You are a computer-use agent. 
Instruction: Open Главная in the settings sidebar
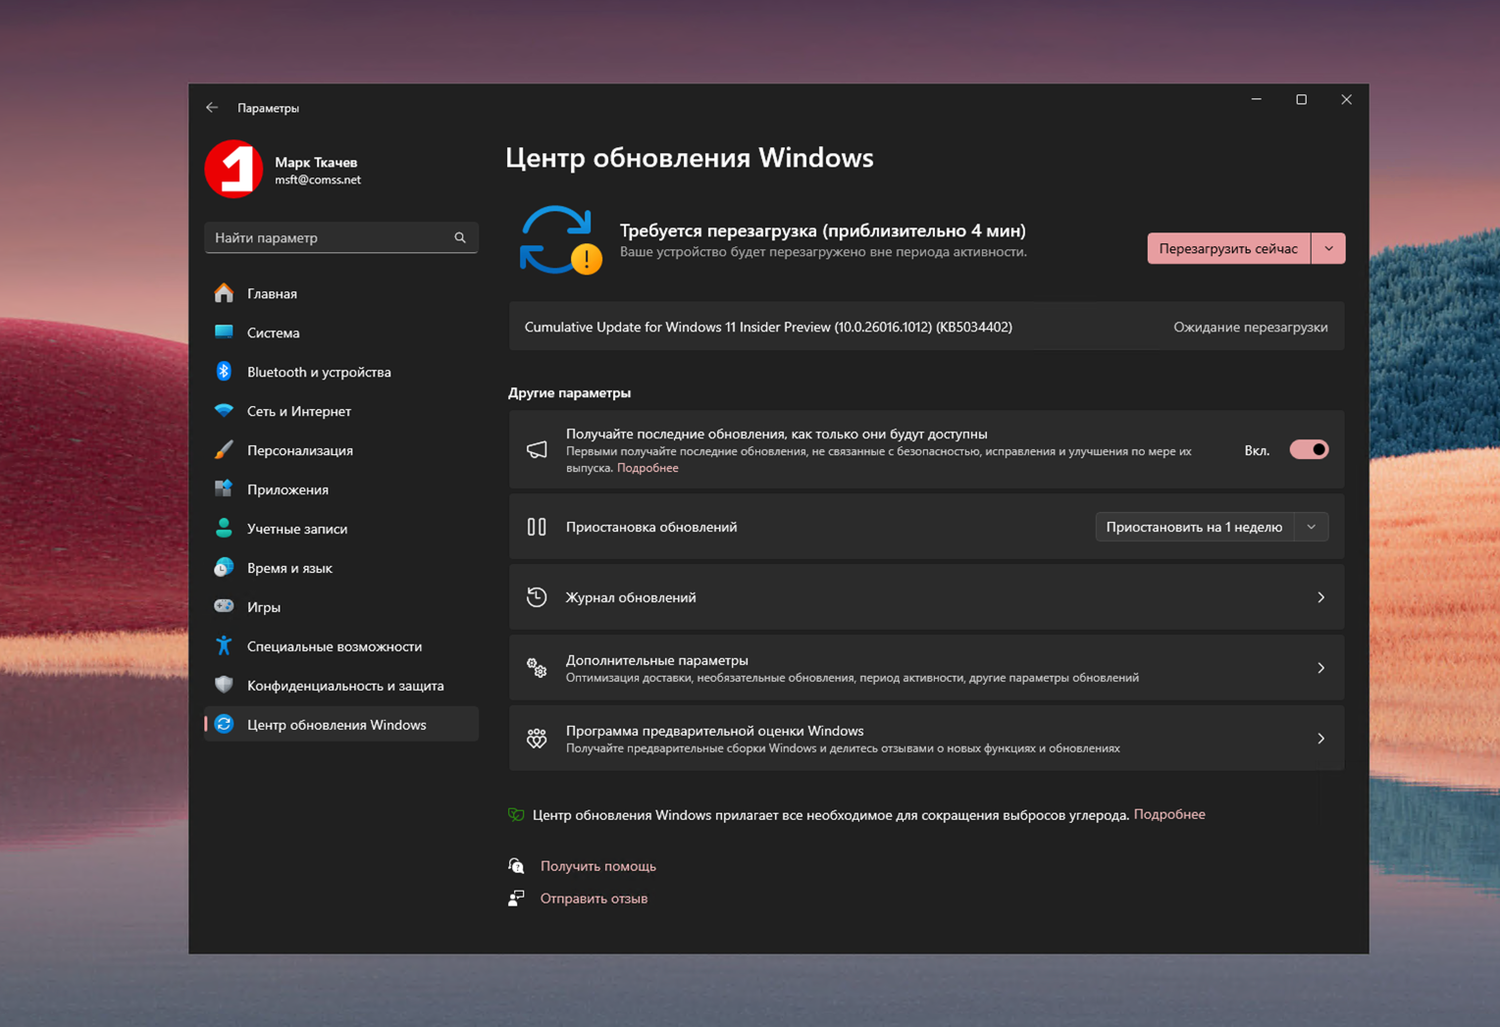coord(341,293)
